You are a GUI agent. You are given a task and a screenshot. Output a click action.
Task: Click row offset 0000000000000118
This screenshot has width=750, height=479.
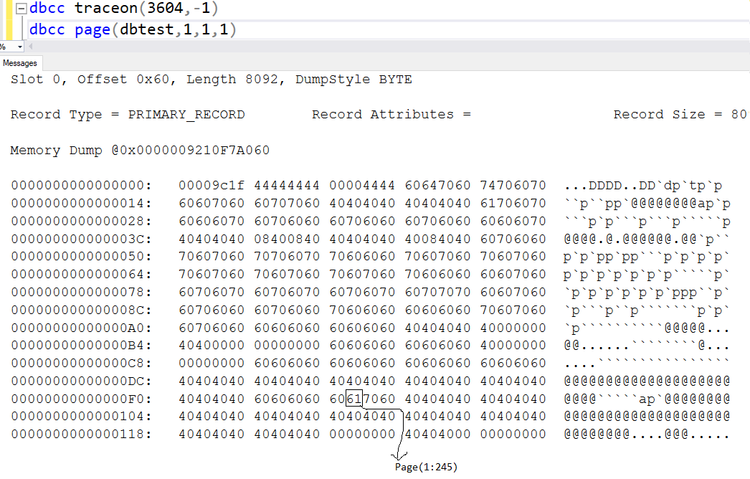[x=81, y=434]
